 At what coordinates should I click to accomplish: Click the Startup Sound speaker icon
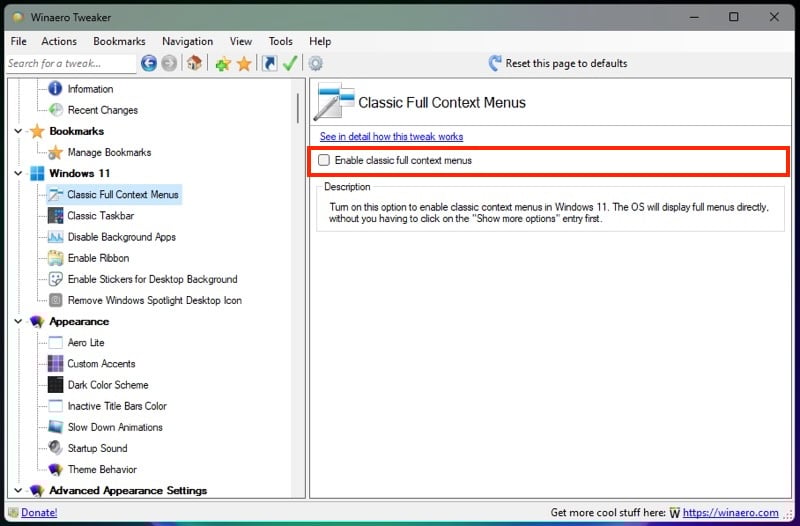click(x=55, y=448)
